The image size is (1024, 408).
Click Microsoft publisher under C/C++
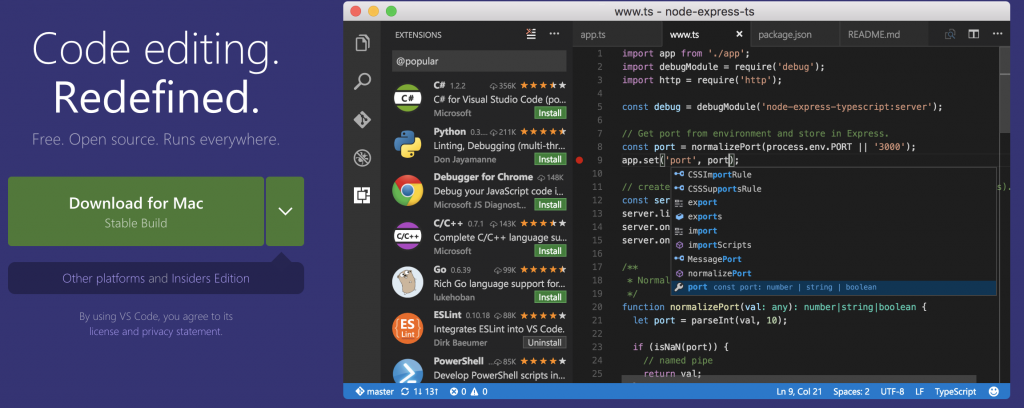(x=453, y=251)
